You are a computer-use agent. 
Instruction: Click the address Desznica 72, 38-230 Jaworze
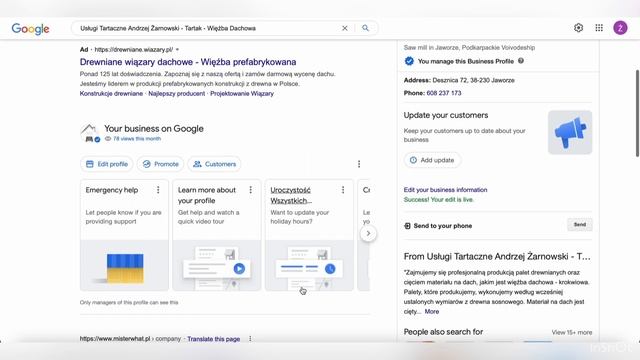tap(473, 80)
